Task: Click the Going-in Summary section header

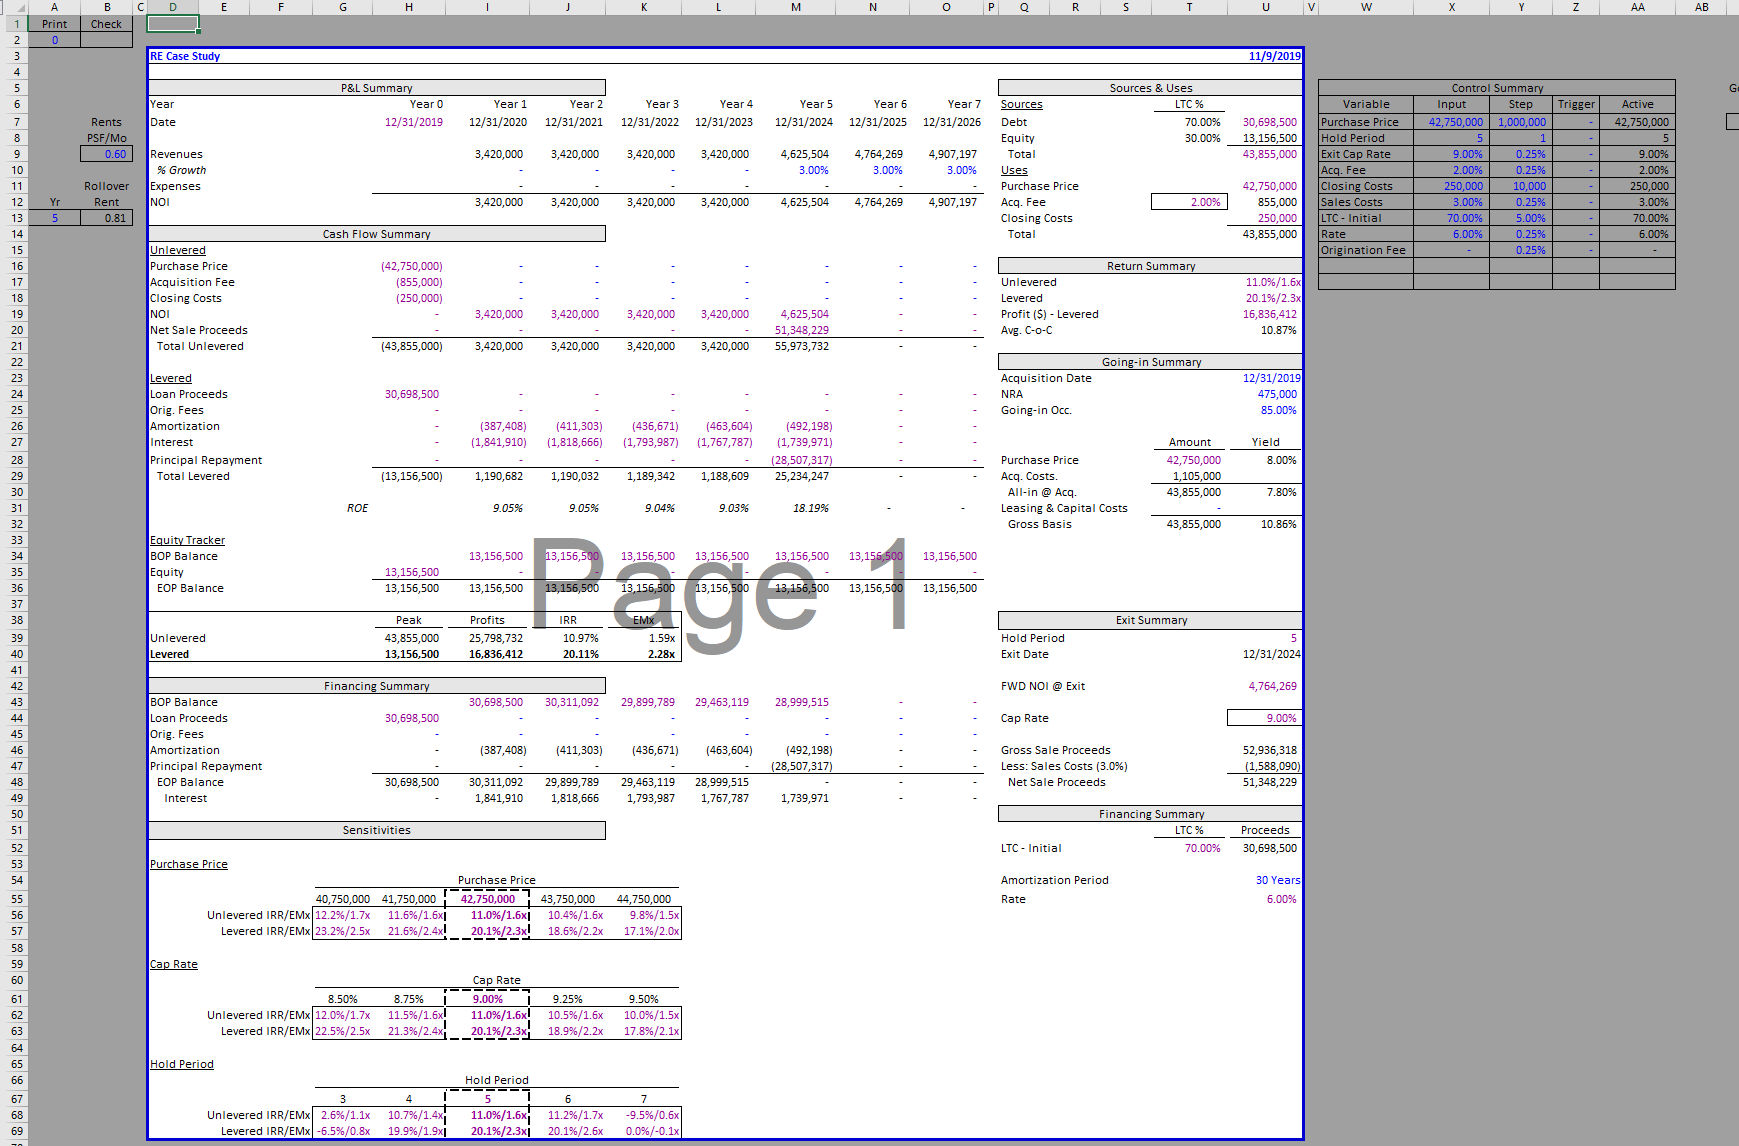Action: (x=1150, y=362)
